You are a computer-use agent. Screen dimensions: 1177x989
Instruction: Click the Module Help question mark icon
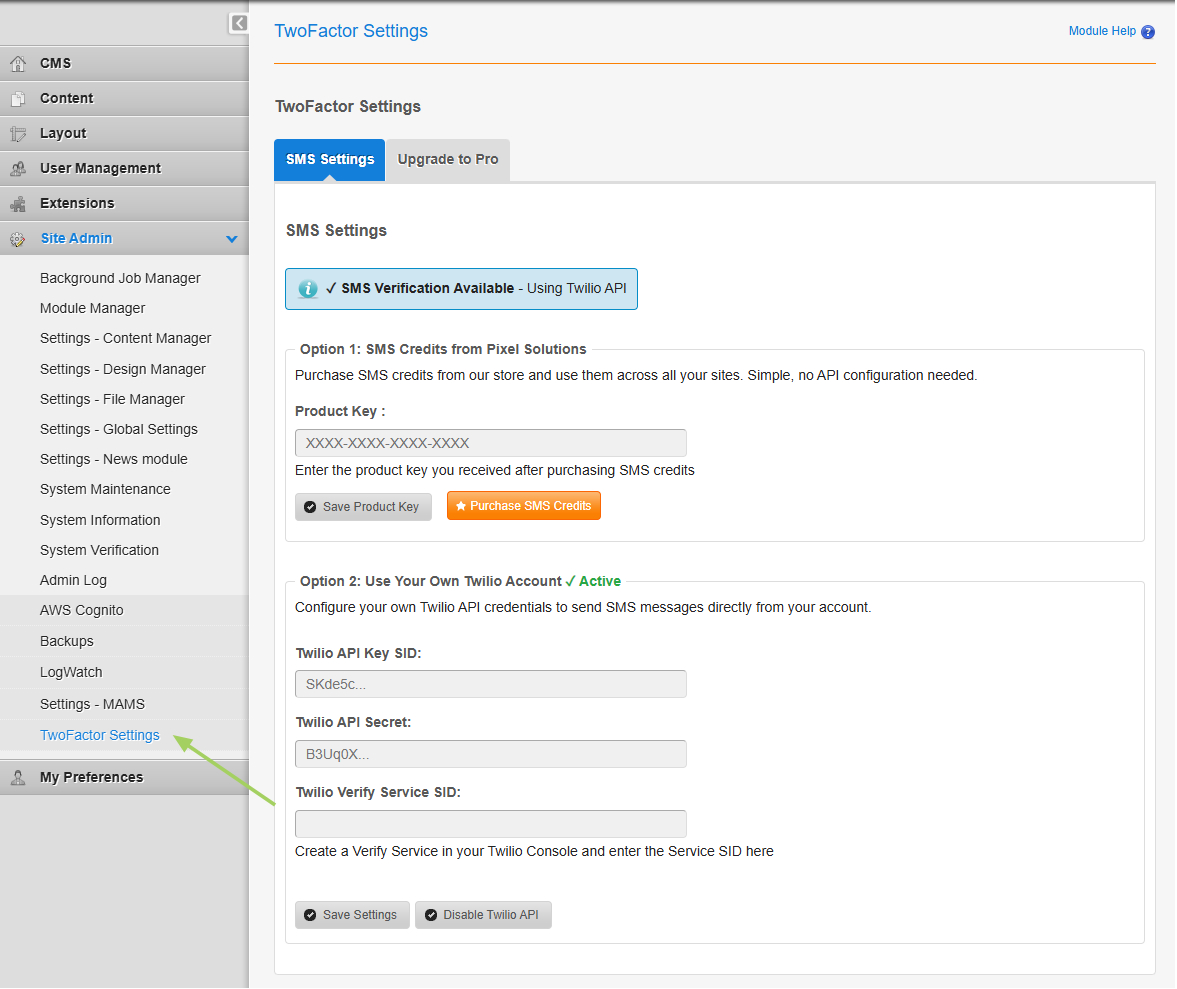click(1148, 31)
